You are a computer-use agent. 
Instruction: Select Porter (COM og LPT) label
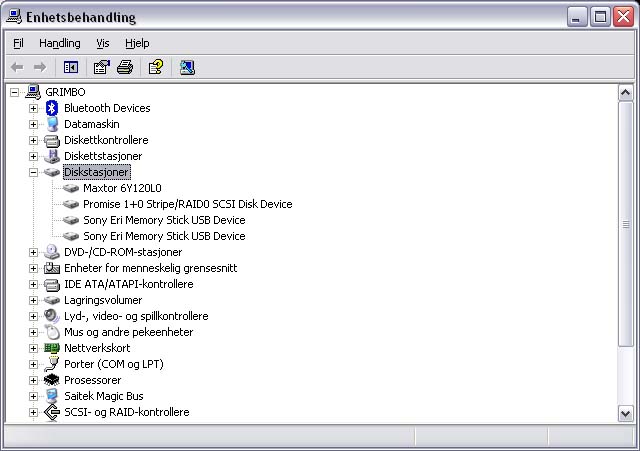(x=113, y=364)
